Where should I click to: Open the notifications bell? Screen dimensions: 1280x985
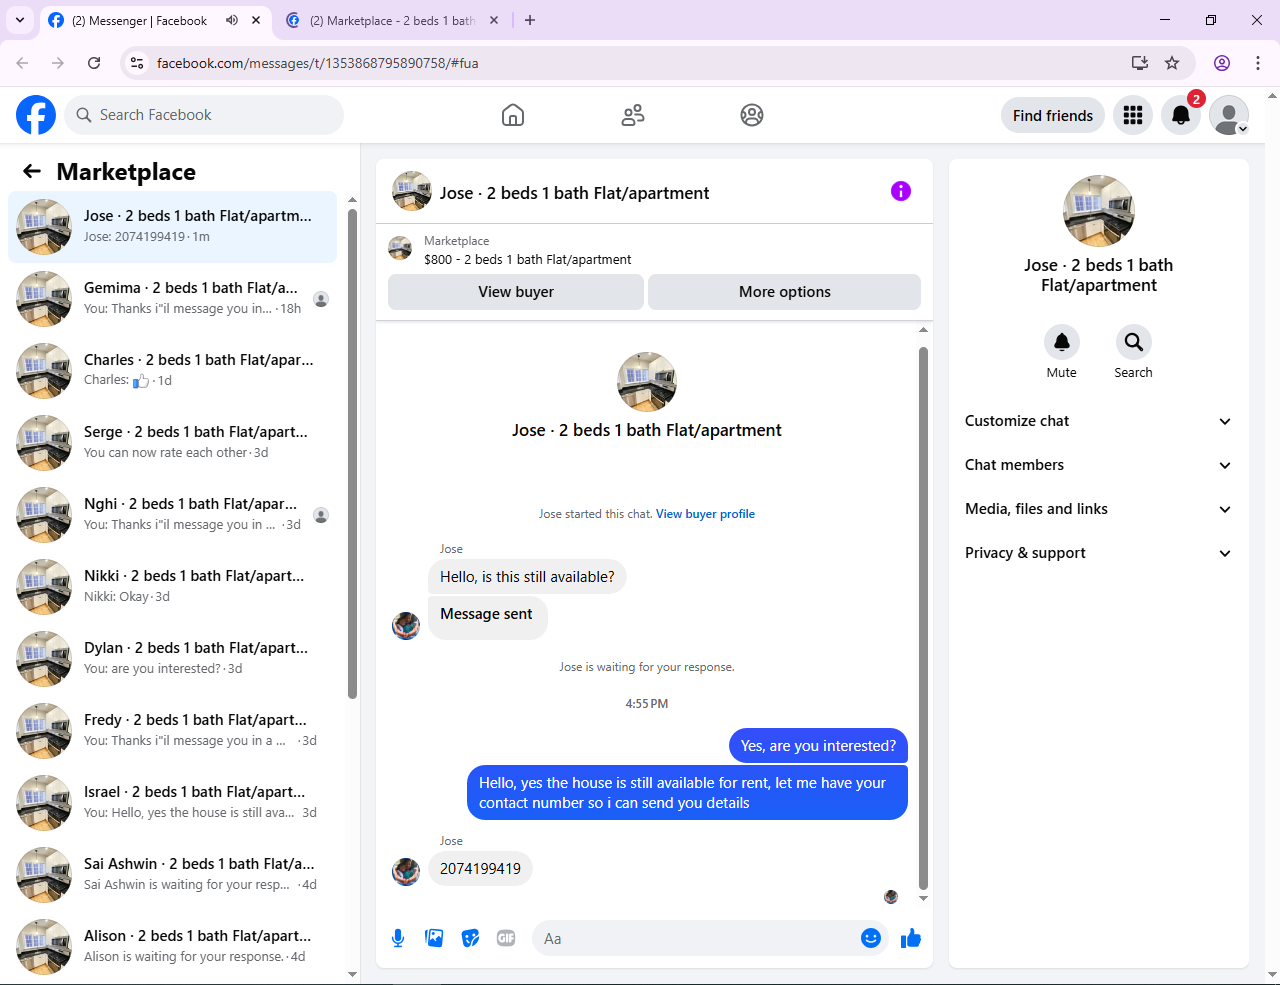click(x=1181, y=115)
